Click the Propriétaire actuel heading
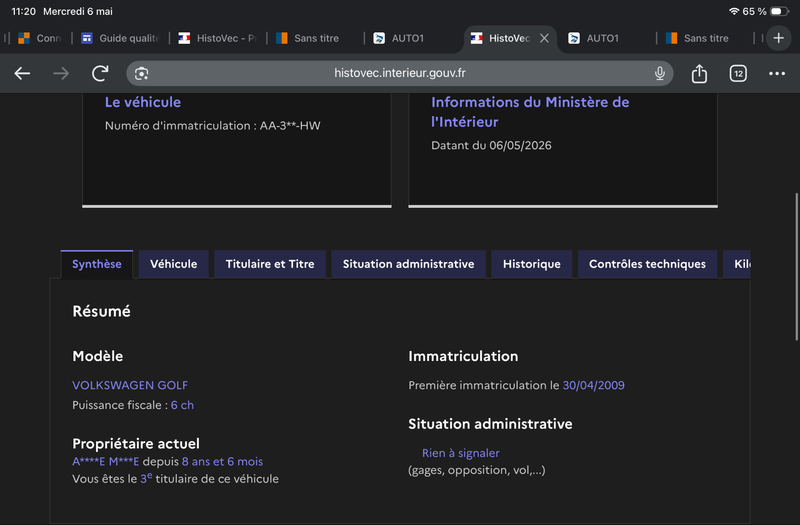 pyautogui.click(x=136, y=443)
